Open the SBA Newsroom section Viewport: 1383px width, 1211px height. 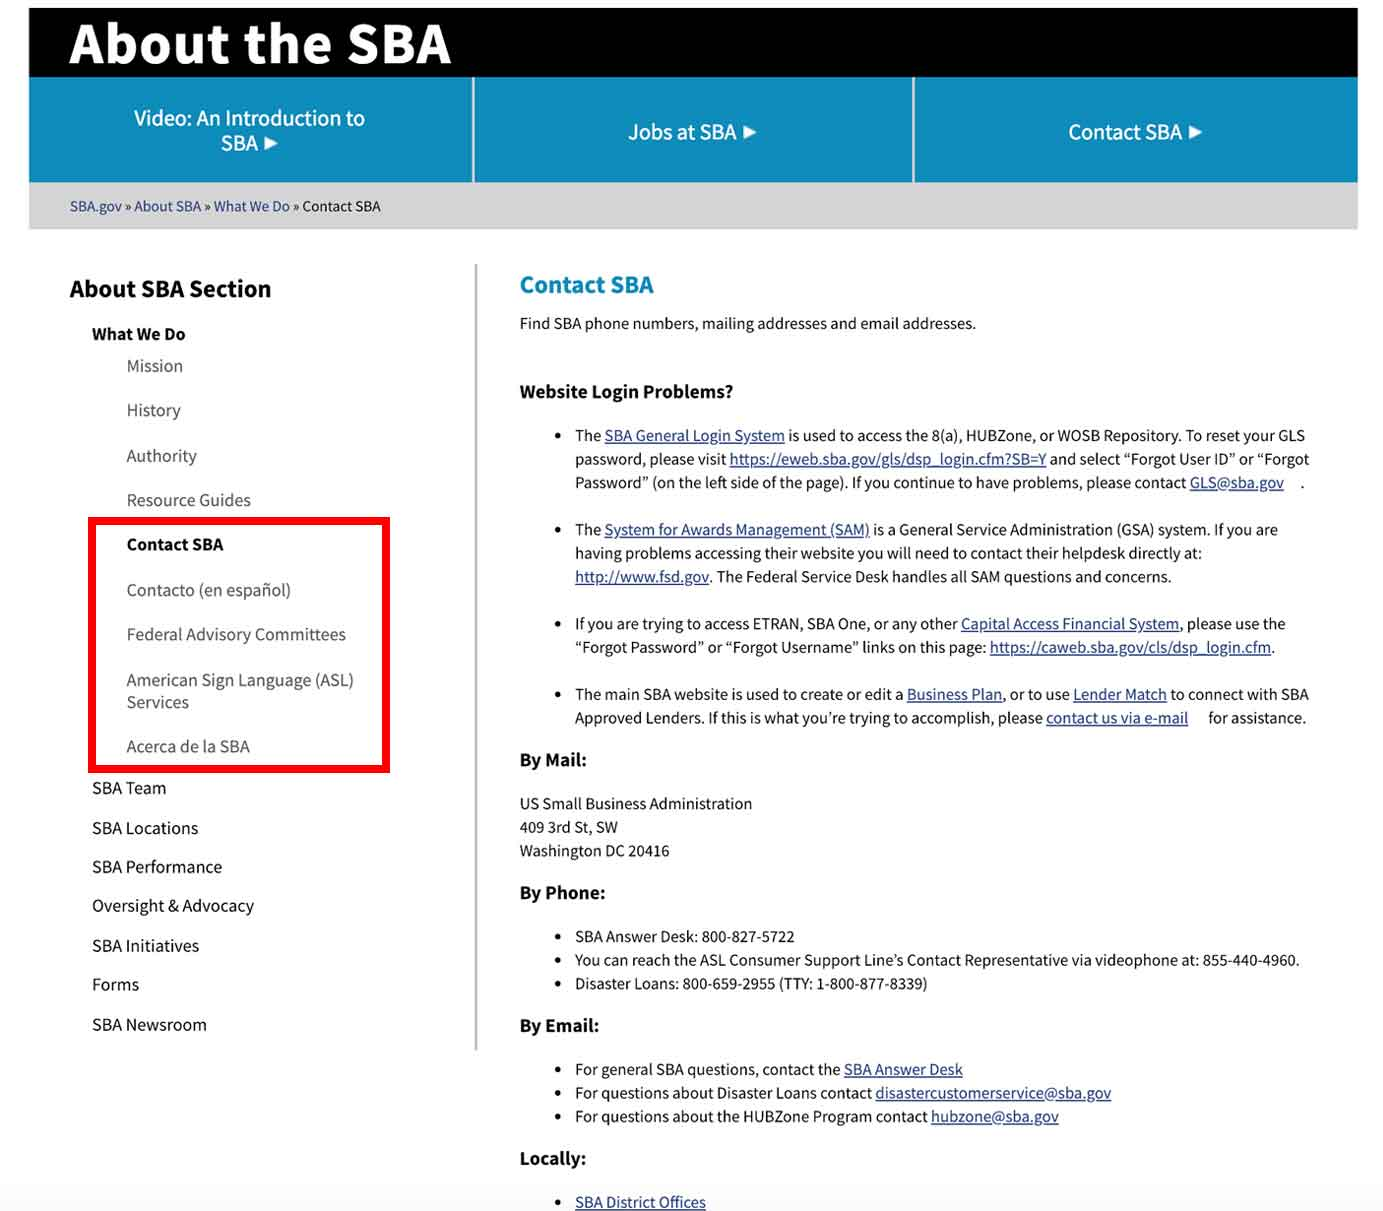click(149, 1025)
